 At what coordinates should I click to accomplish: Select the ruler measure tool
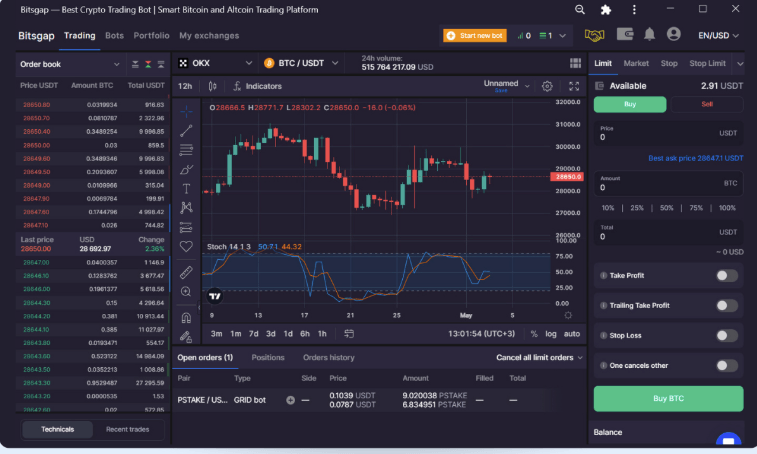point(186,272)
